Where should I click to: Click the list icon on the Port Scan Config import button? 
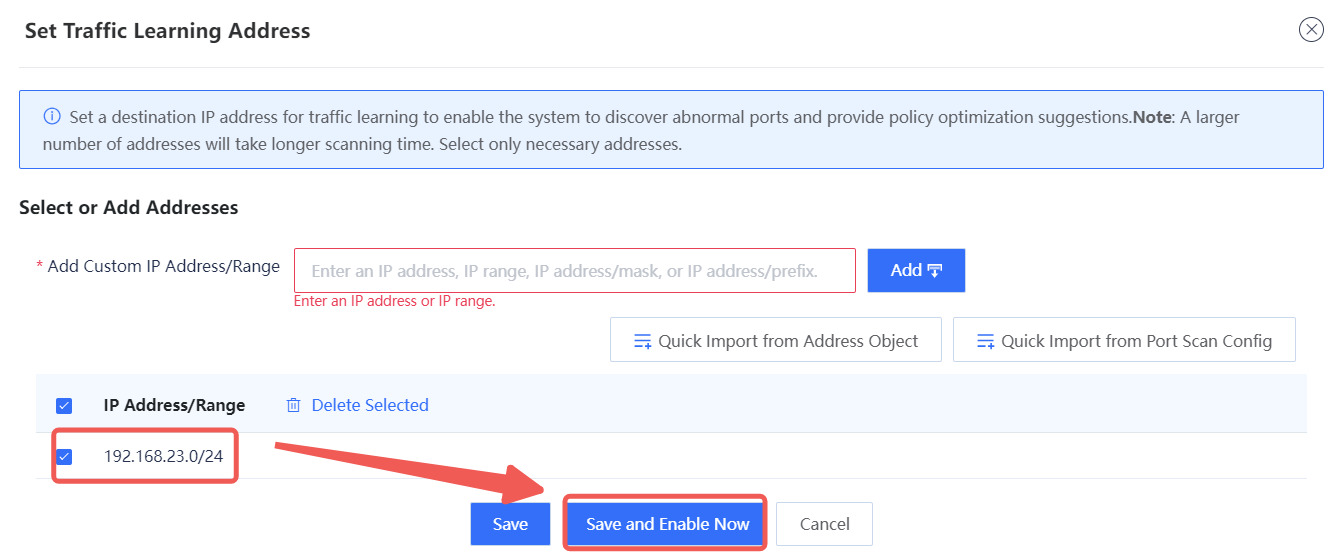tap(986, 341)
